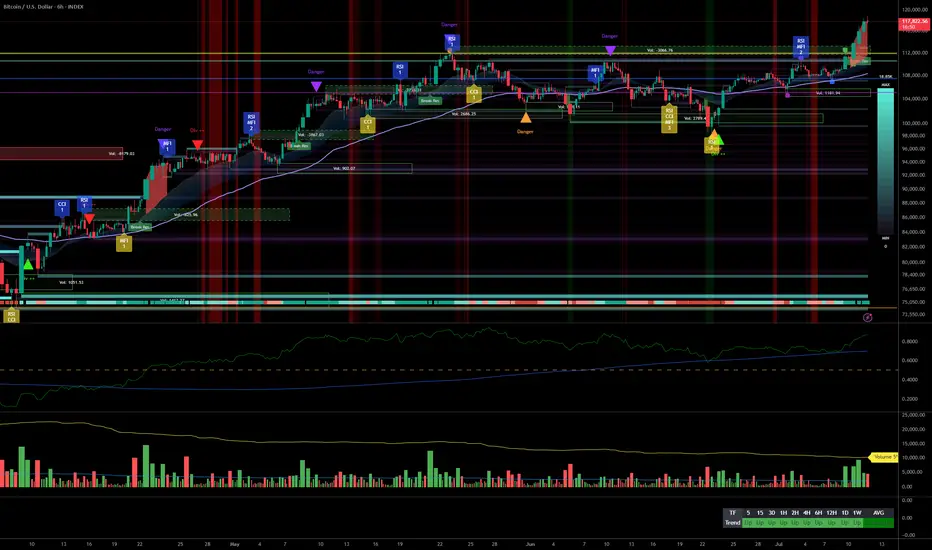Click the May label on time axis
The height and width of the screenshot is (550, 932).
[x=234, y=544]
